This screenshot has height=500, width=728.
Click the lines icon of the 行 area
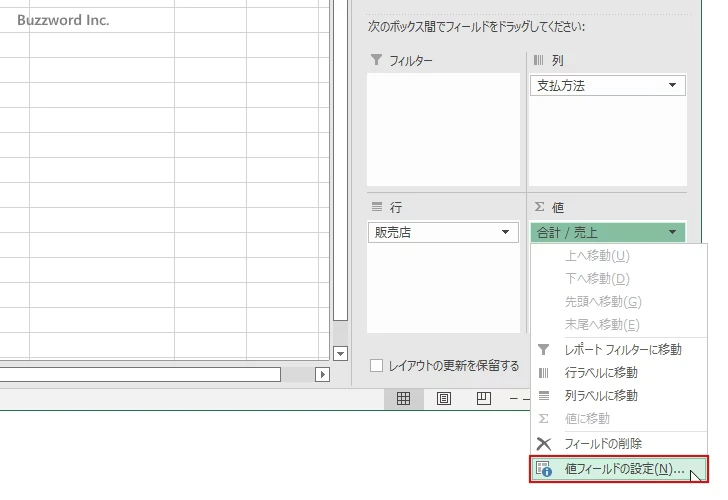pos(377,206)
